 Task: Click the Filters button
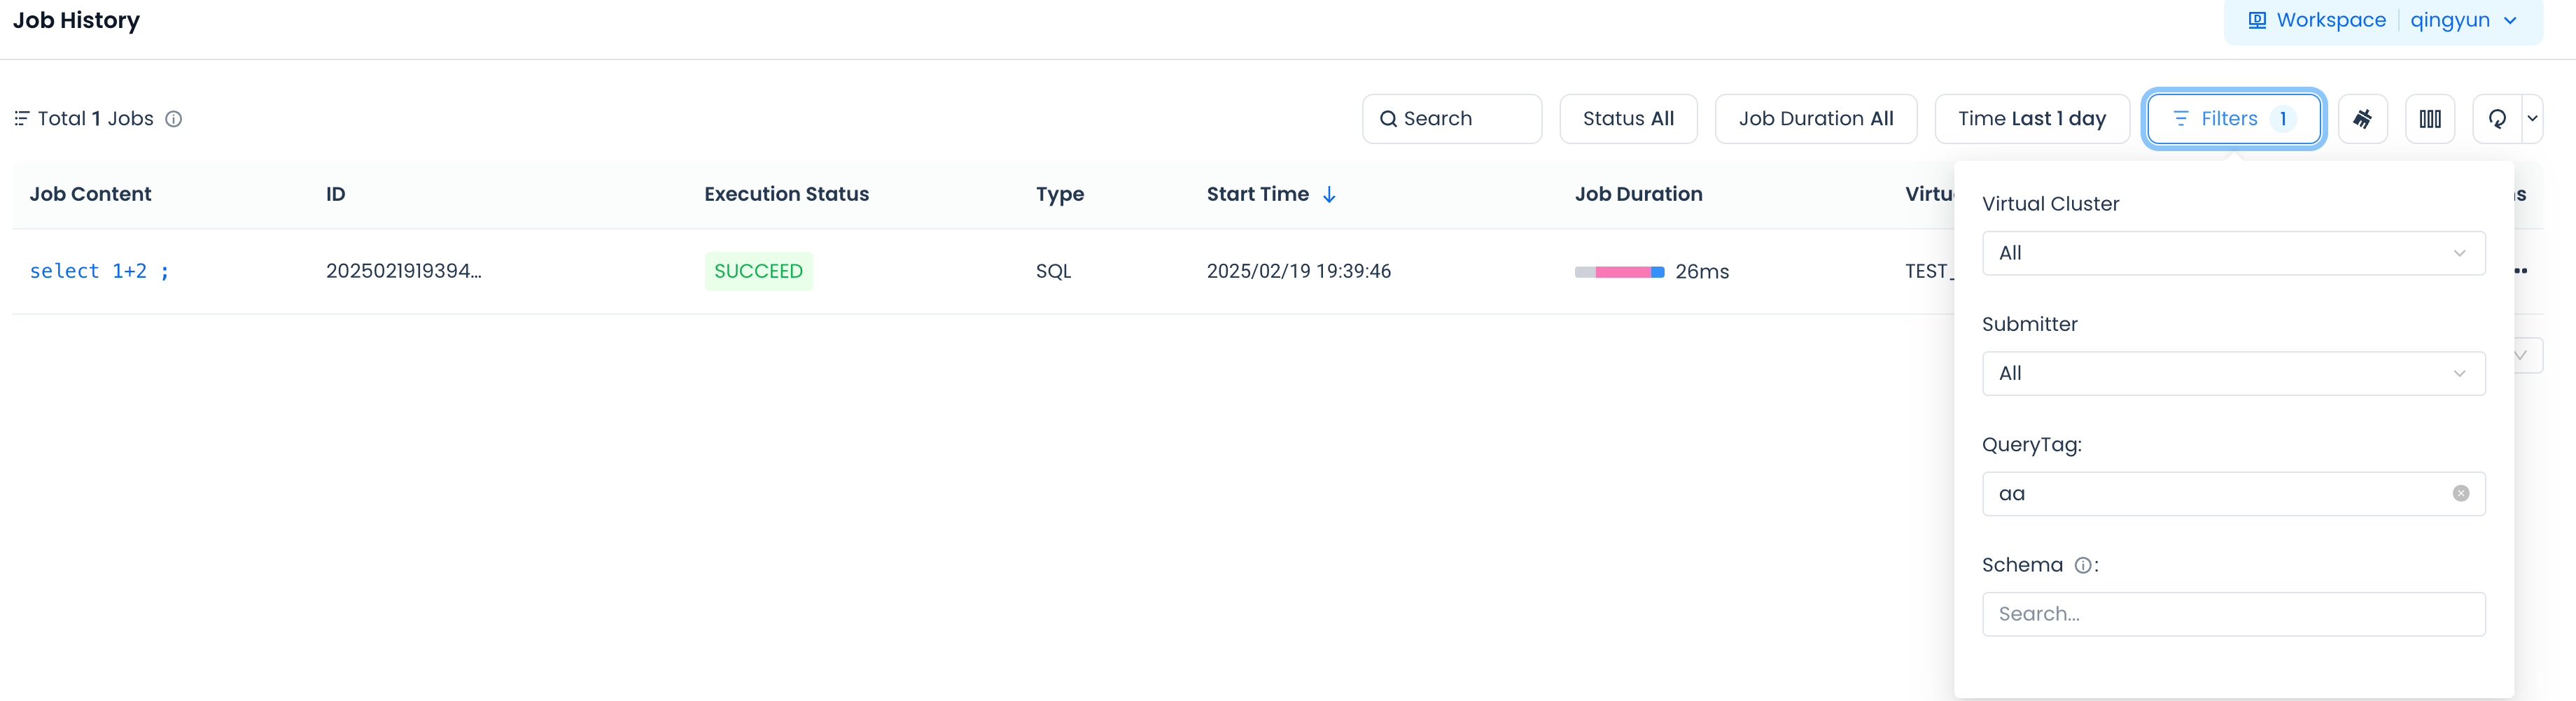tap(2232, 119)
